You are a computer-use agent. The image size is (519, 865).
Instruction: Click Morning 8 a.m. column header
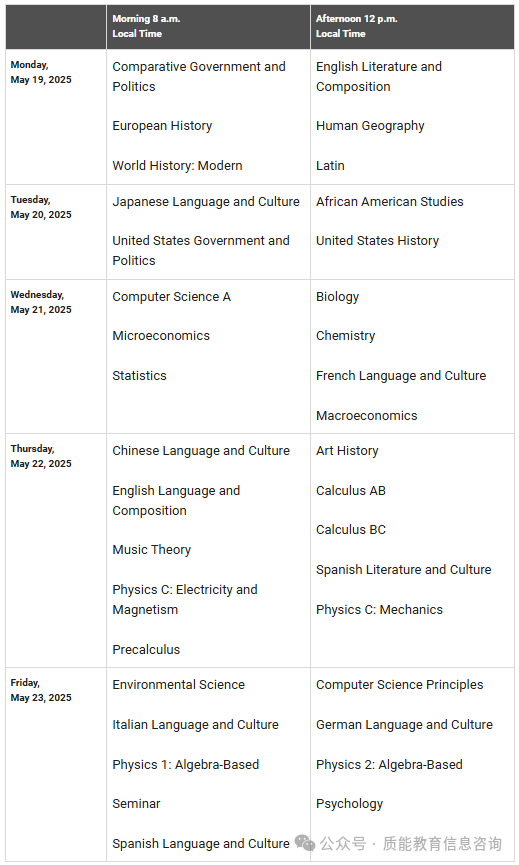tap(208, 26)
